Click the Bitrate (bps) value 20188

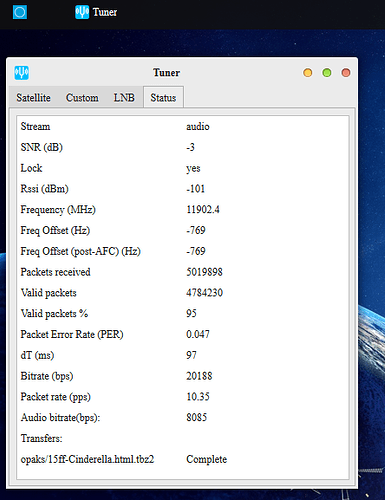click(x=199, y=376)
